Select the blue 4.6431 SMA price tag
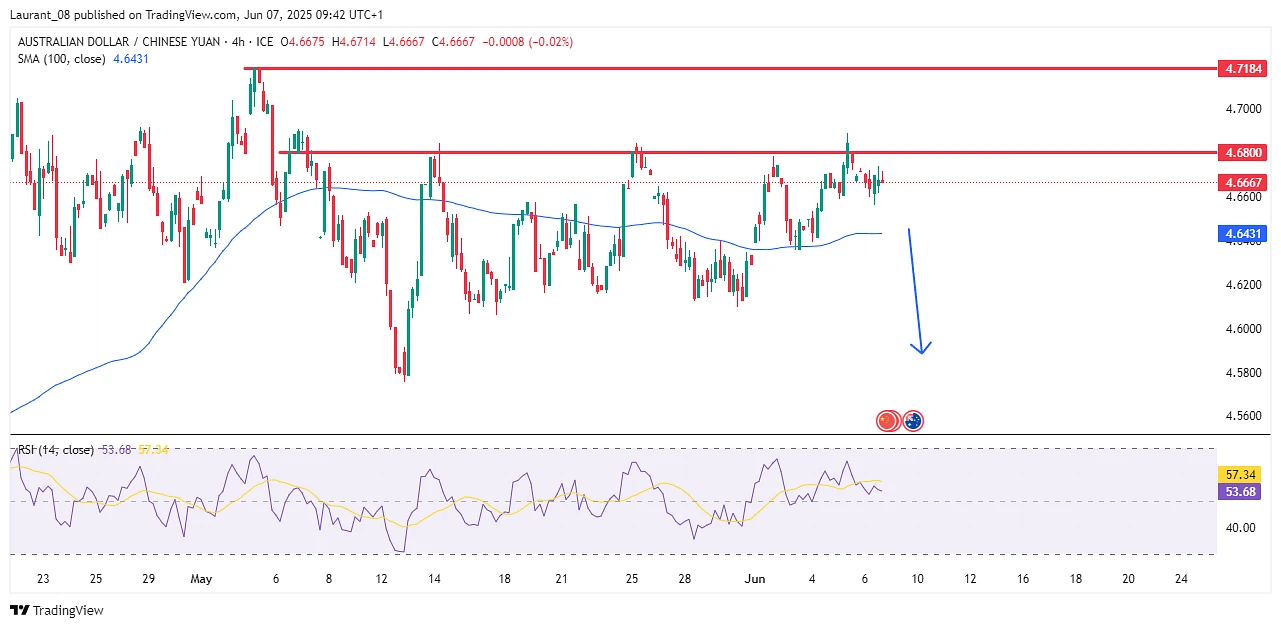Screen dimensions: 1281x628 coord(1243,234)
